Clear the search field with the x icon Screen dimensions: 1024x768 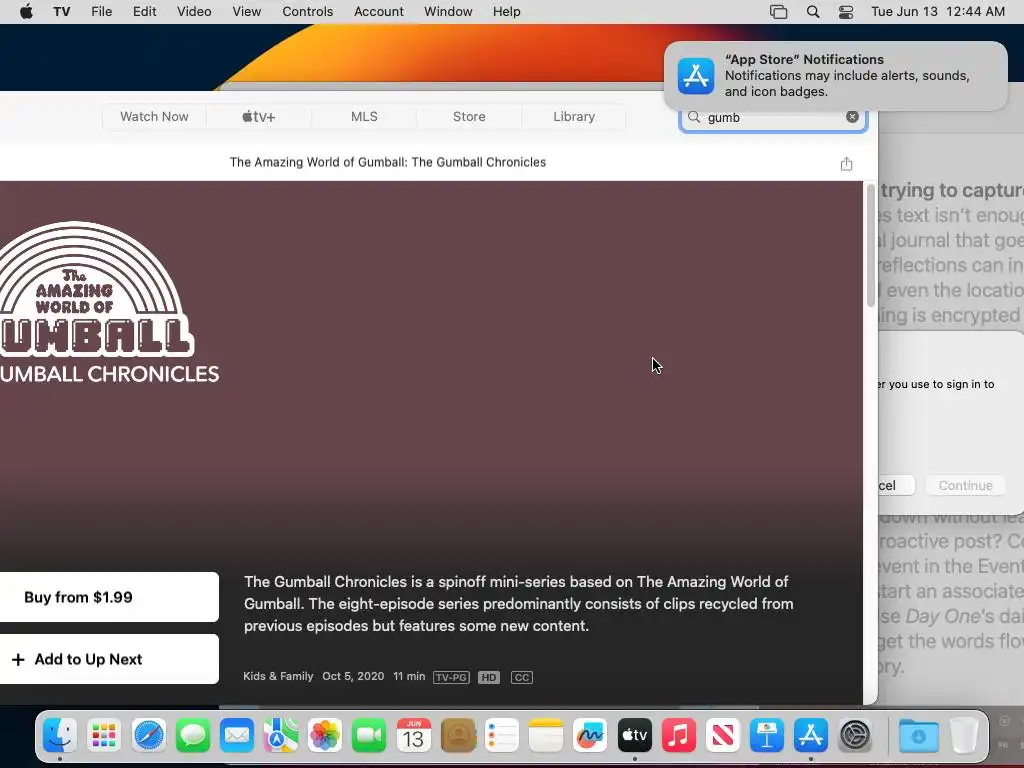[x=852, y=117]
